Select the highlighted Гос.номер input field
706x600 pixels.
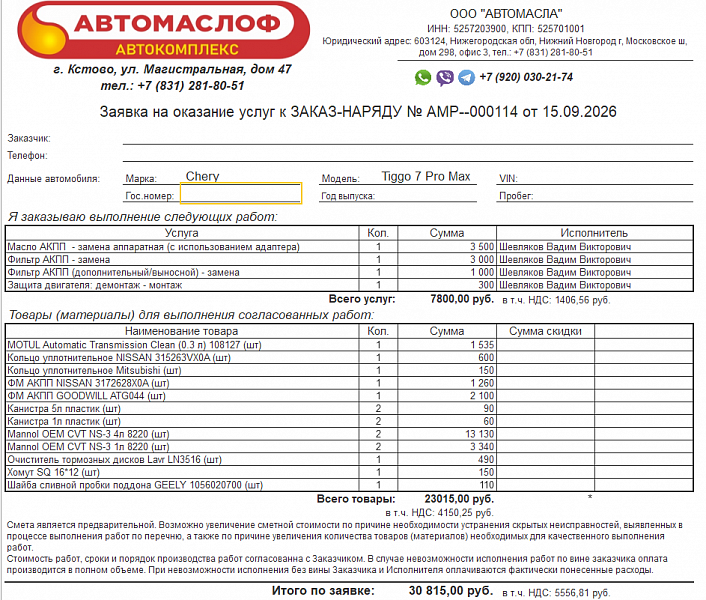click(x=241, y=193)
